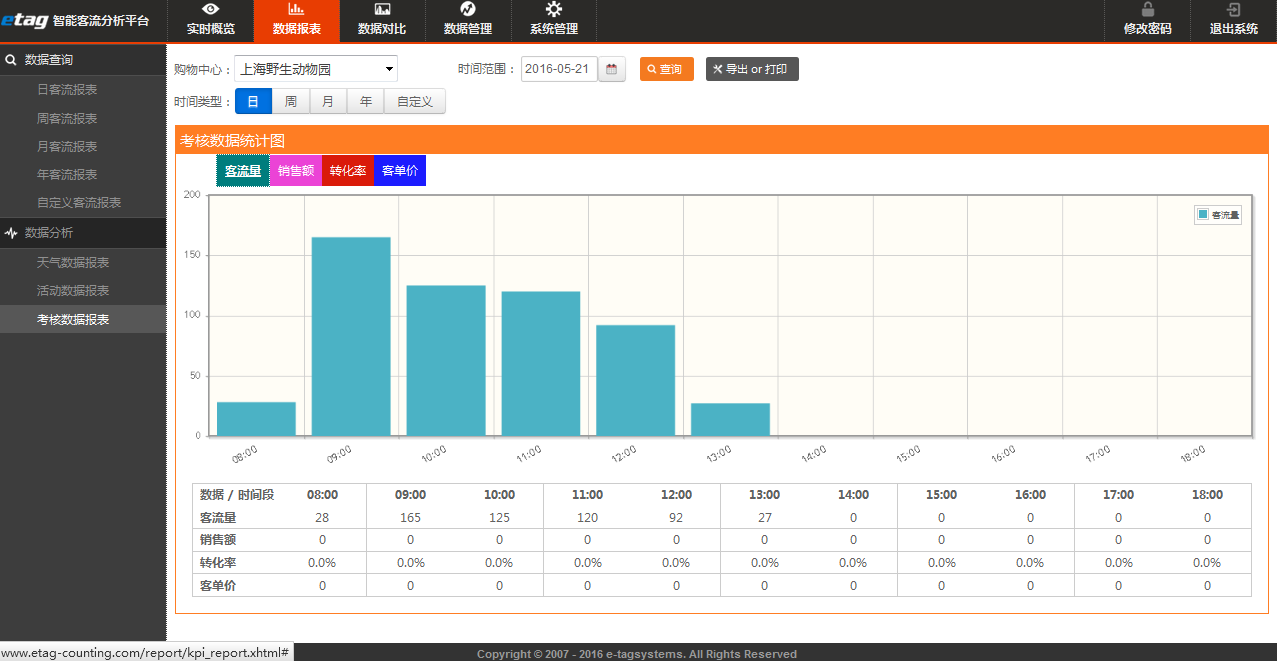Open 考核数据报表 in the sidebar
Viewport: 1277px width, 661px height.
tap(83, 319)
